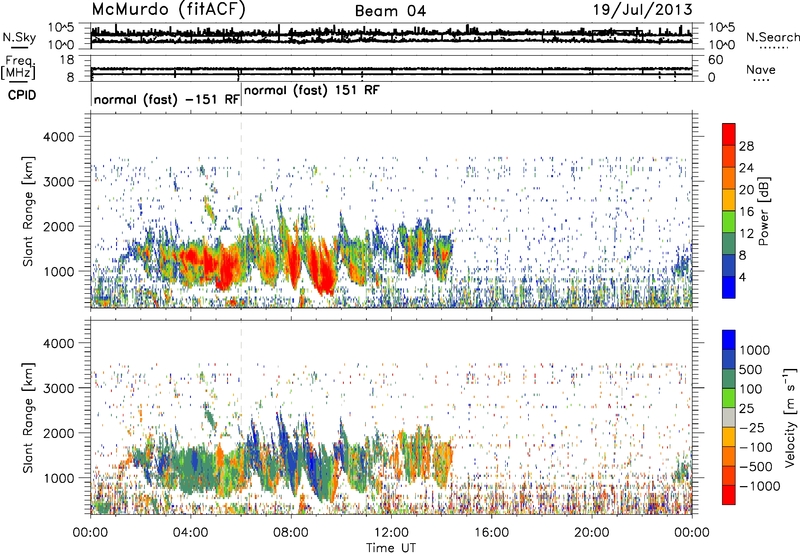
Task: Click the 60 Nave axis tick
Action: (x=715, y=60)
